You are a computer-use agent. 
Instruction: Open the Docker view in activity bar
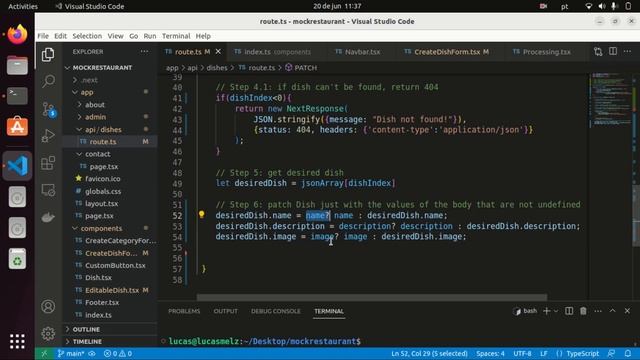pyautogui.click(x=48, y=217)
